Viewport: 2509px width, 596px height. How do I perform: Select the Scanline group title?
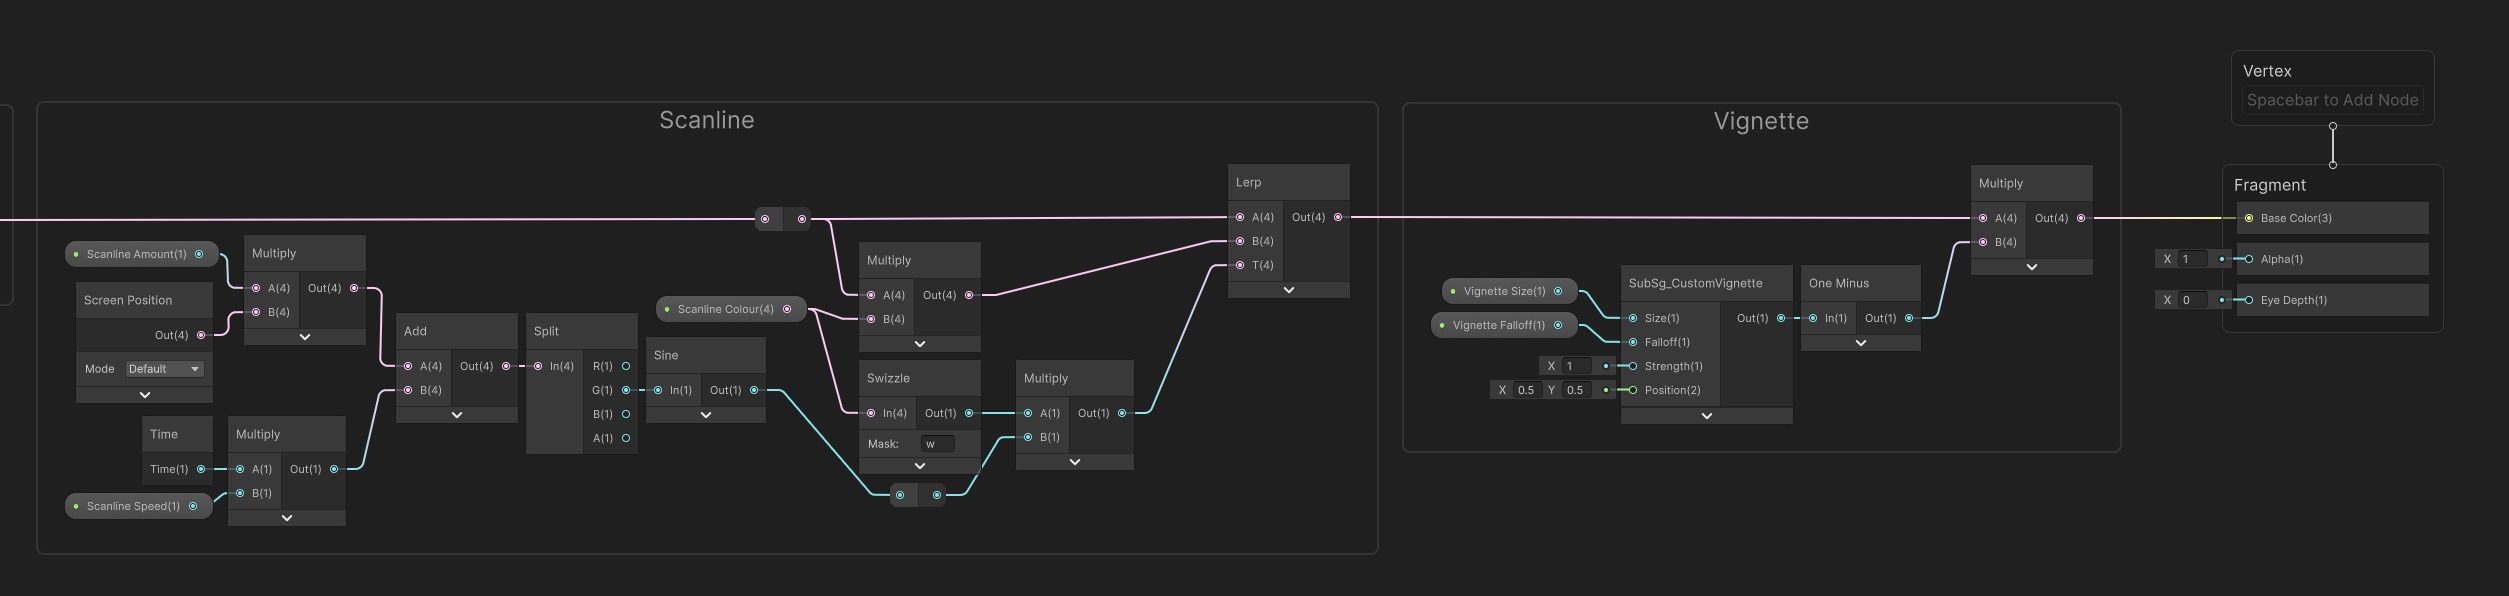(707, 120)
